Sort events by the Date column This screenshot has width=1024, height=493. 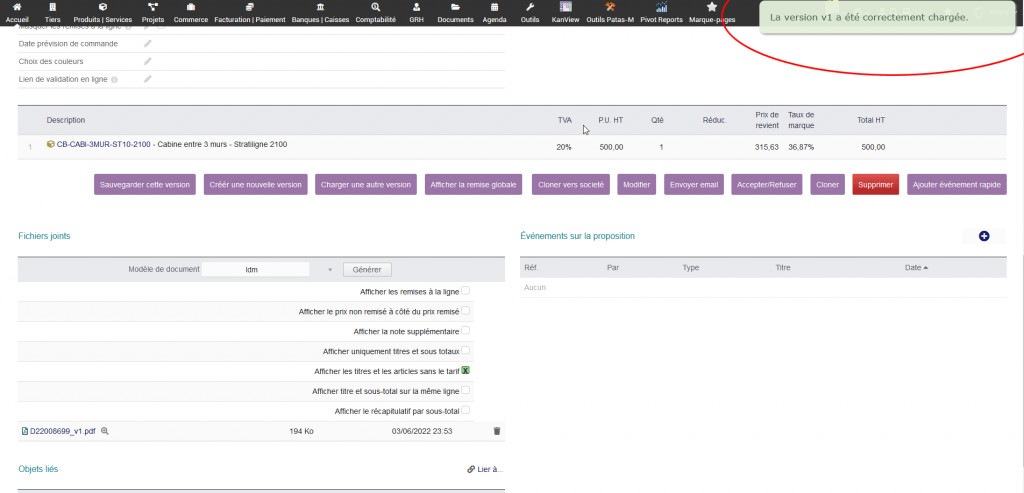click(914, 268)
